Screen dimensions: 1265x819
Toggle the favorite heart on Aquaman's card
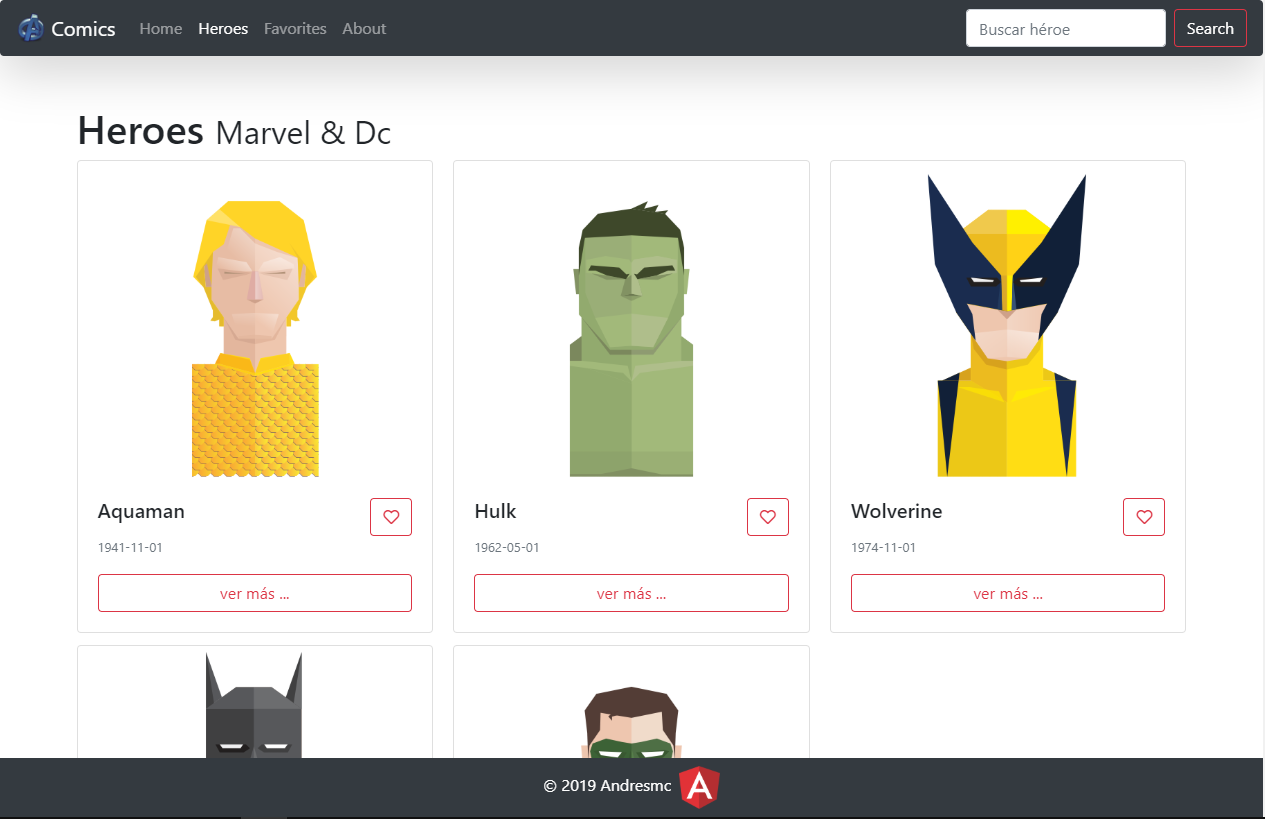click(x=390, y=517)
